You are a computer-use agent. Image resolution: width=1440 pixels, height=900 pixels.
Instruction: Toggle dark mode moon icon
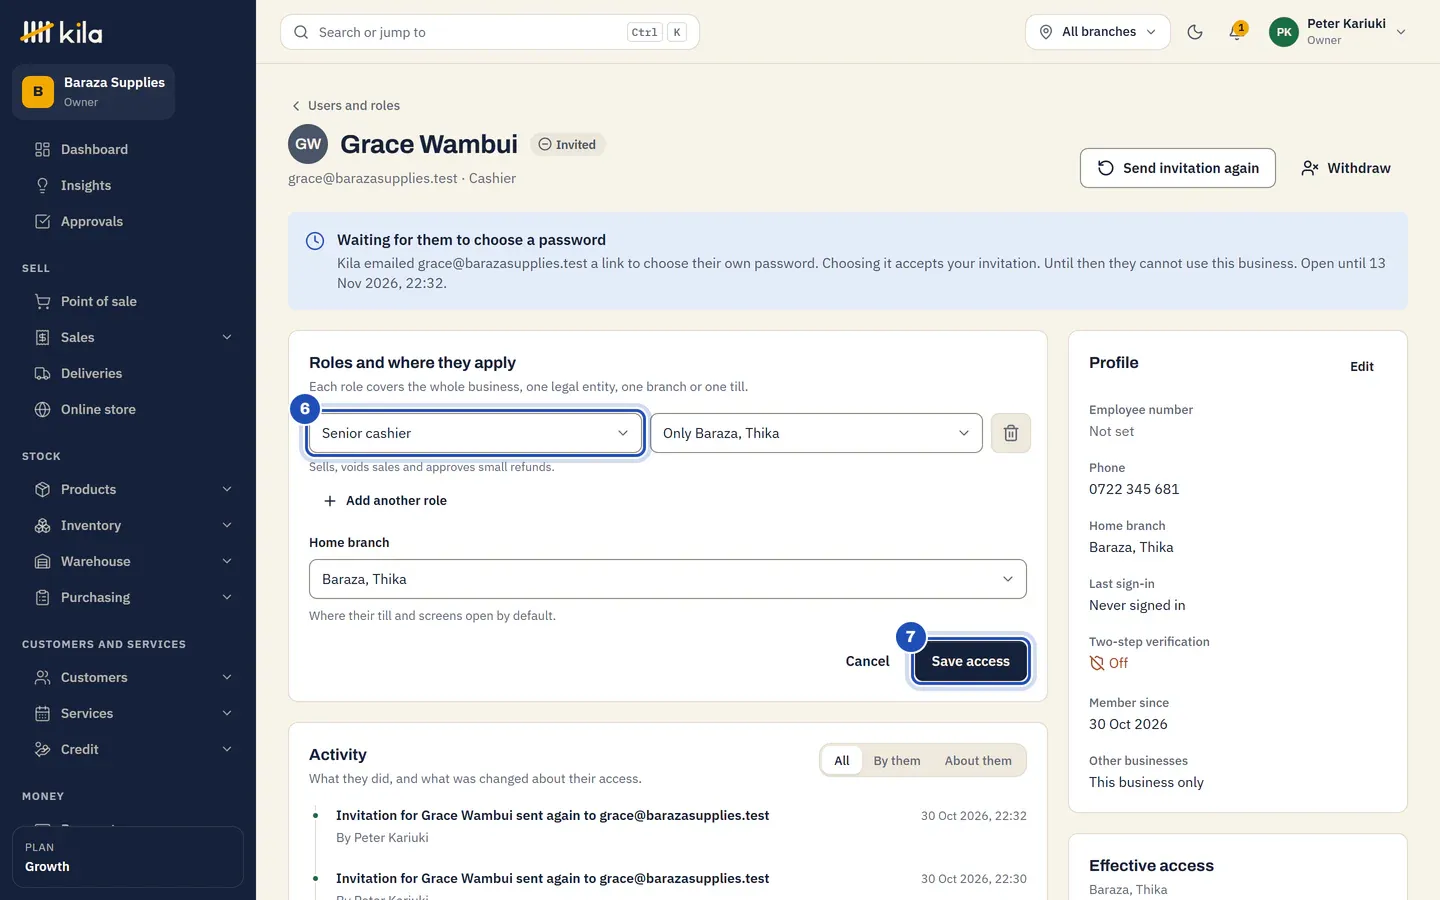(1195, 32)
